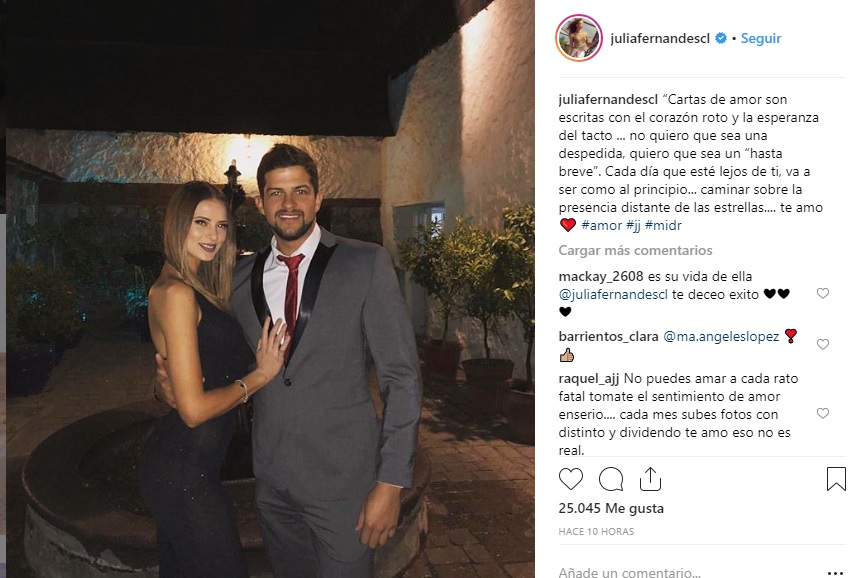Click the Seguir follow button
850x578 pixels.
(x=761, y=38)
